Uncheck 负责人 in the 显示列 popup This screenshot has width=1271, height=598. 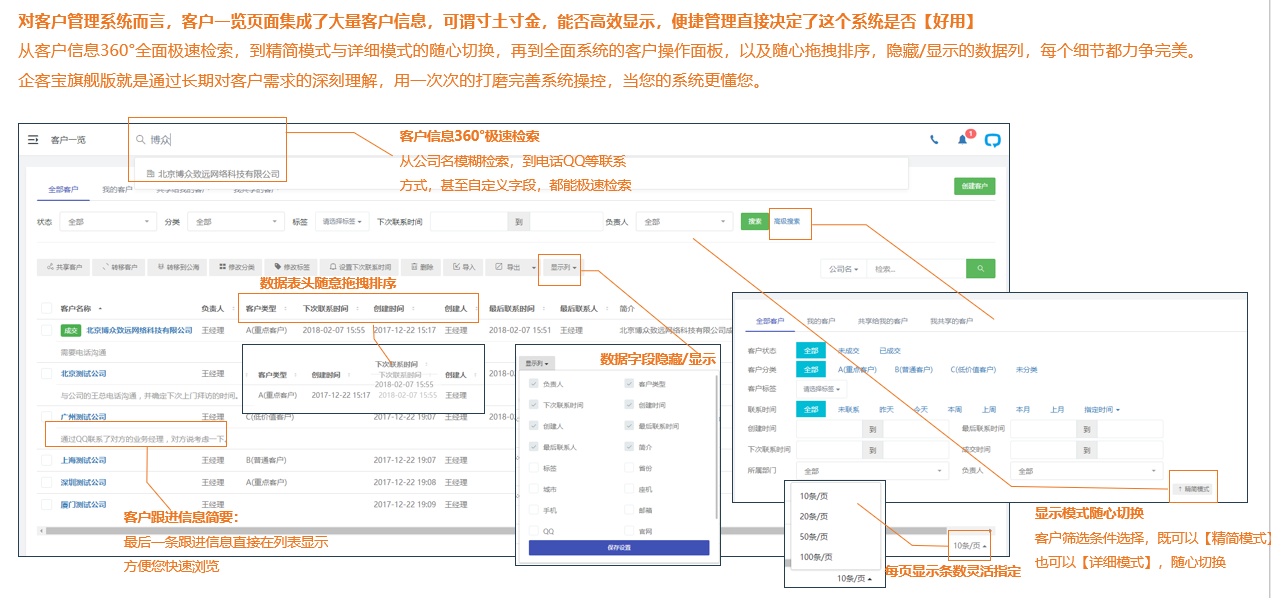pos(534,384)
